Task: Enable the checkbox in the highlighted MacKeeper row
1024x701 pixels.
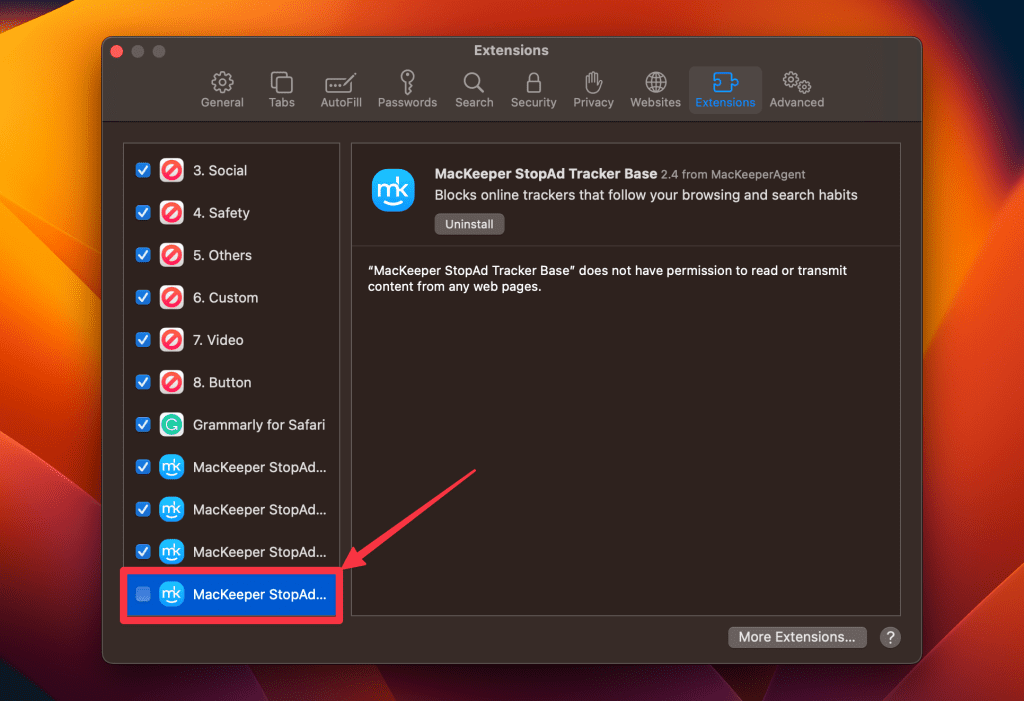Action: coord(143,594)
